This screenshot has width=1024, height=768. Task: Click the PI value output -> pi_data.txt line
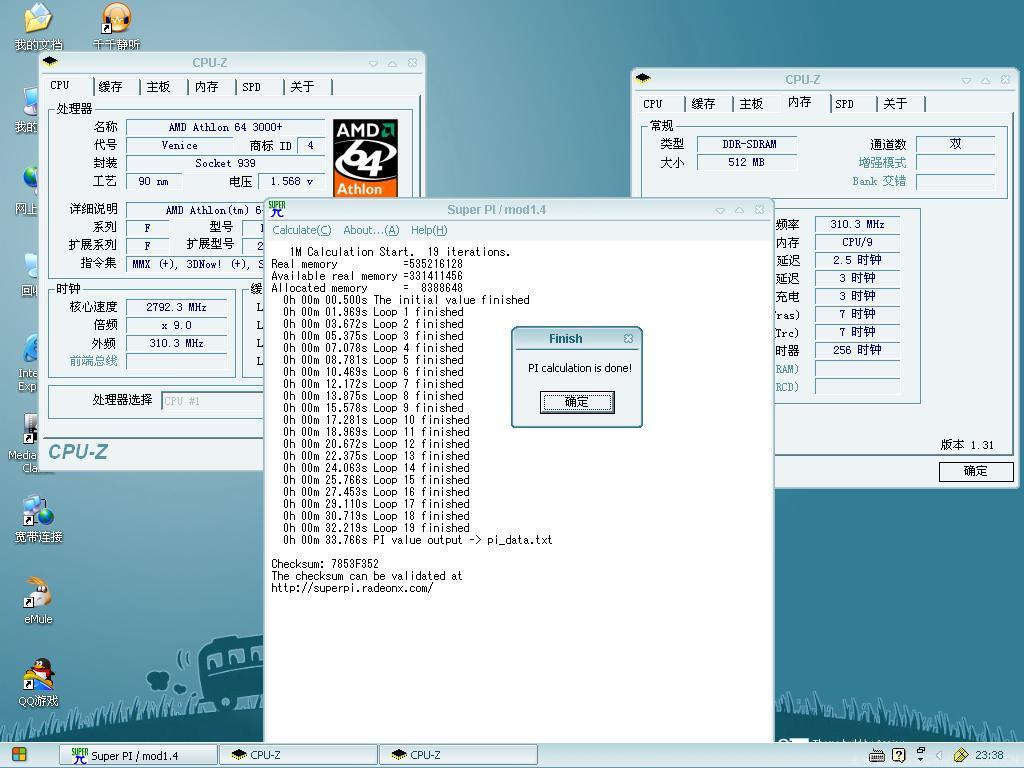(x=418, y=540)
